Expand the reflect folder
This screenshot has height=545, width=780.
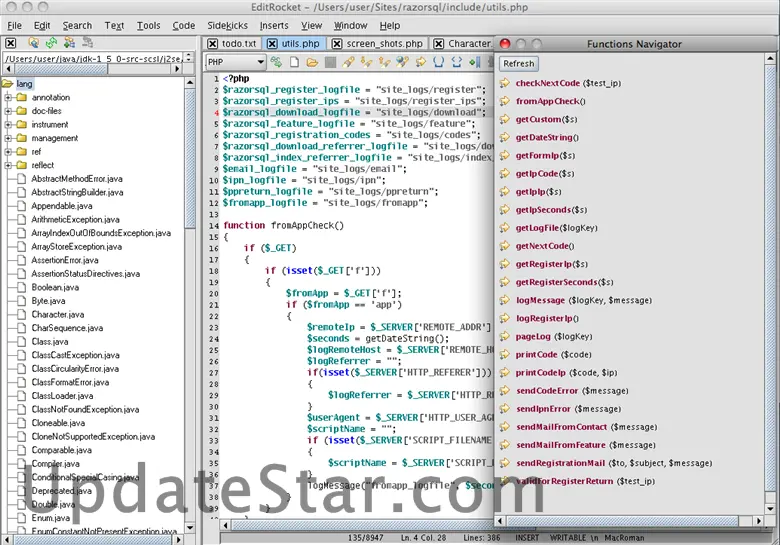(8, 165)
